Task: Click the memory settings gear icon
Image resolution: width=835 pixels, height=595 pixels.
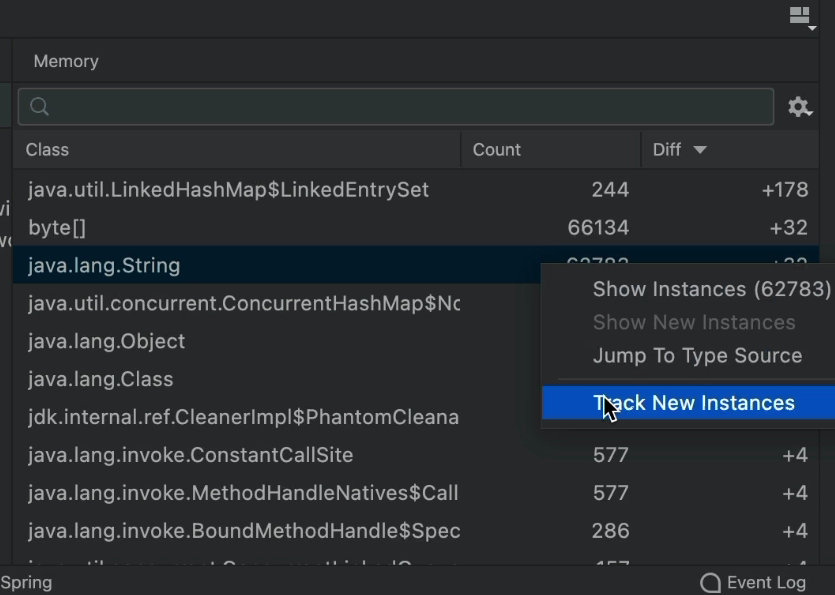Action: tap(799, 107)
